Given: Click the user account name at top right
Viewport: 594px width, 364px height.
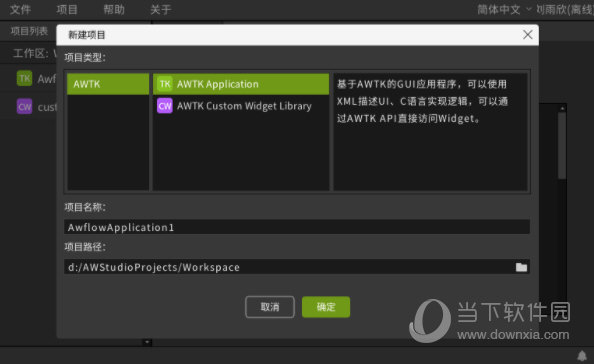Looking at the screenshot, I should coord(564,9).
